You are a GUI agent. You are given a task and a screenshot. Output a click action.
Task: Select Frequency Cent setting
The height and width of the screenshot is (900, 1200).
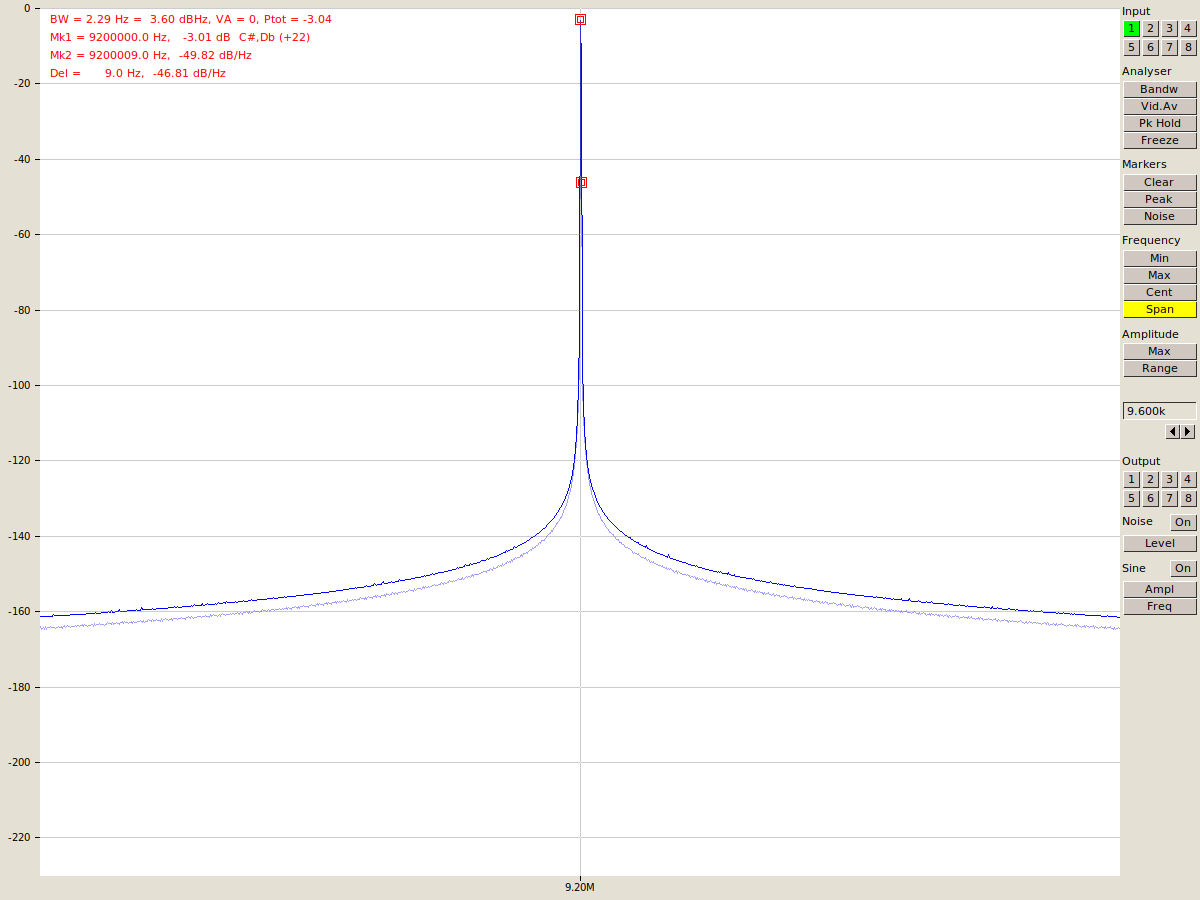click(1159, 292)
